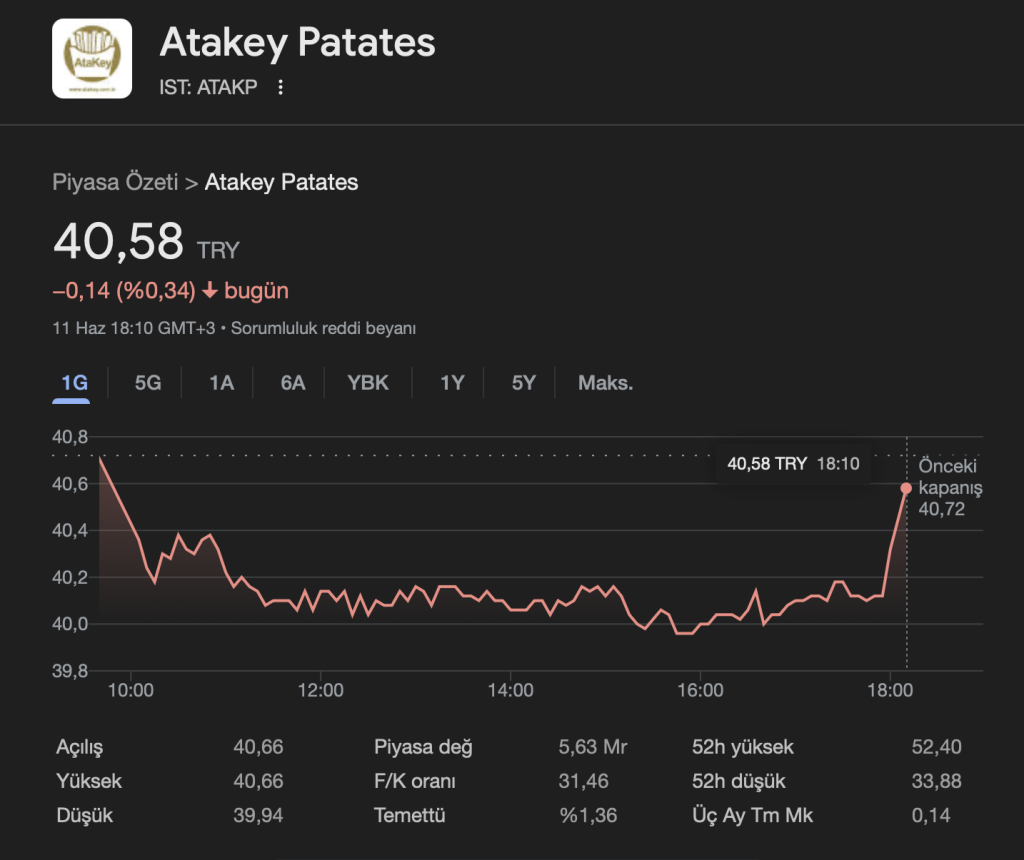Viewport: 1024px width, 860px height.
Task: Click the 40,58 TRY chart tooltip
Action: (792, 464)
